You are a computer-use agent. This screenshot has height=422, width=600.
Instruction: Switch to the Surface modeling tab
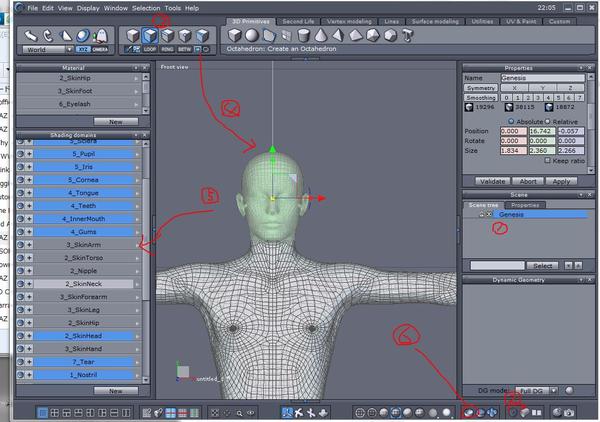[x=435, y=21]
